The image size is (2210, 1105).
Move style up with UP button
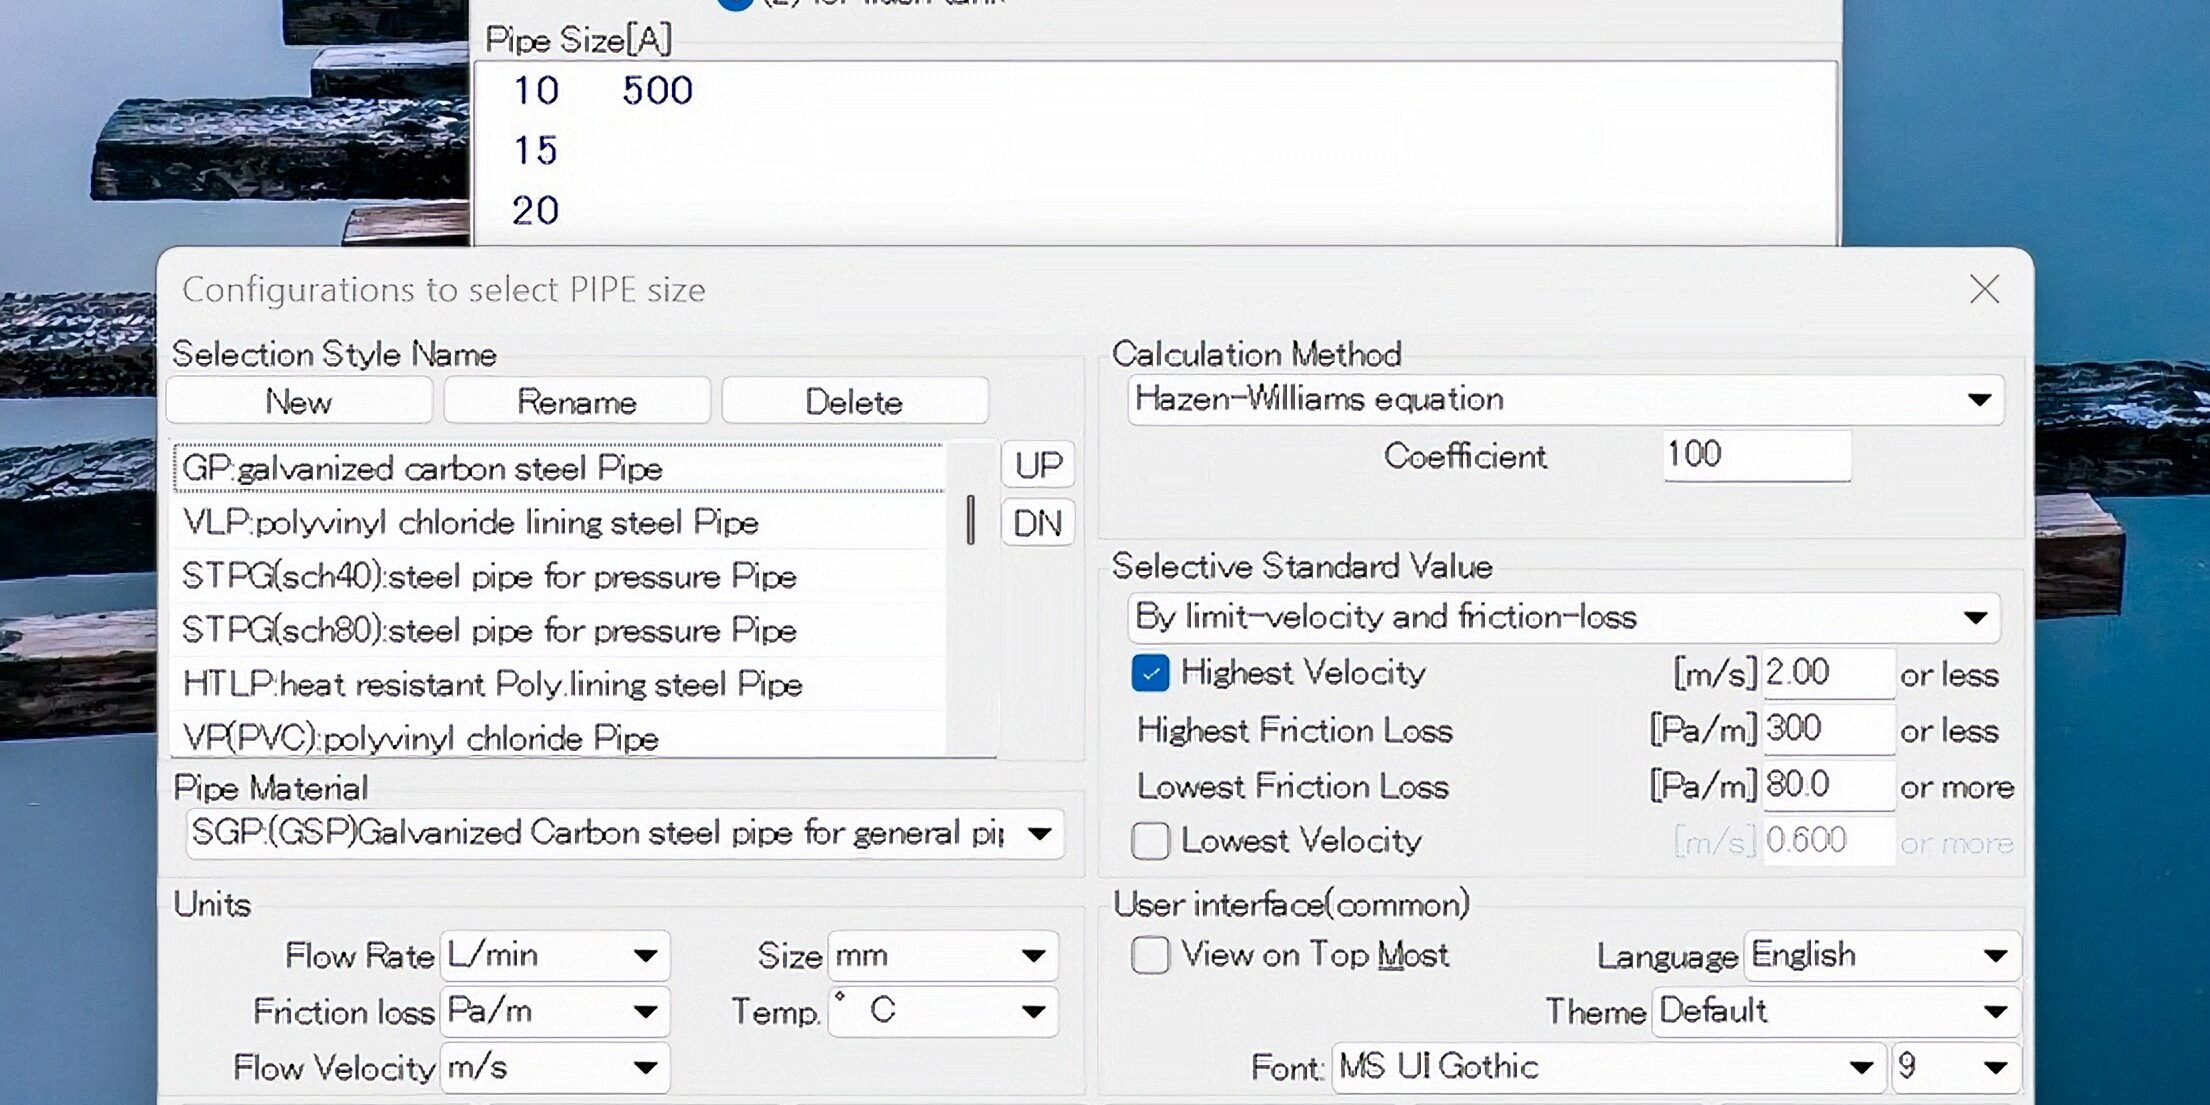[x=1038, y=465]
